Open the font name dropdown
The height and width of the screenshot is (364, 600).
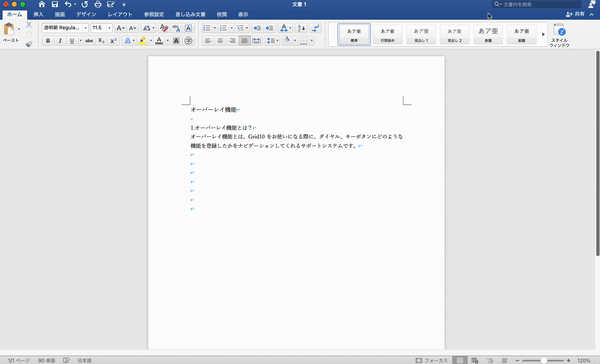coord(85,28)
